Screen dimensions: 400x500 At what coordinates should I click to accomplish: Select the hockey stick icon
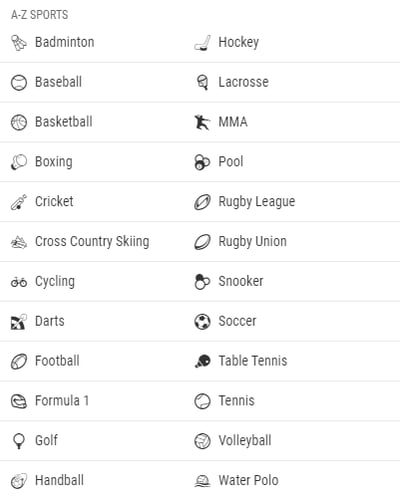(x=202, y=43)
